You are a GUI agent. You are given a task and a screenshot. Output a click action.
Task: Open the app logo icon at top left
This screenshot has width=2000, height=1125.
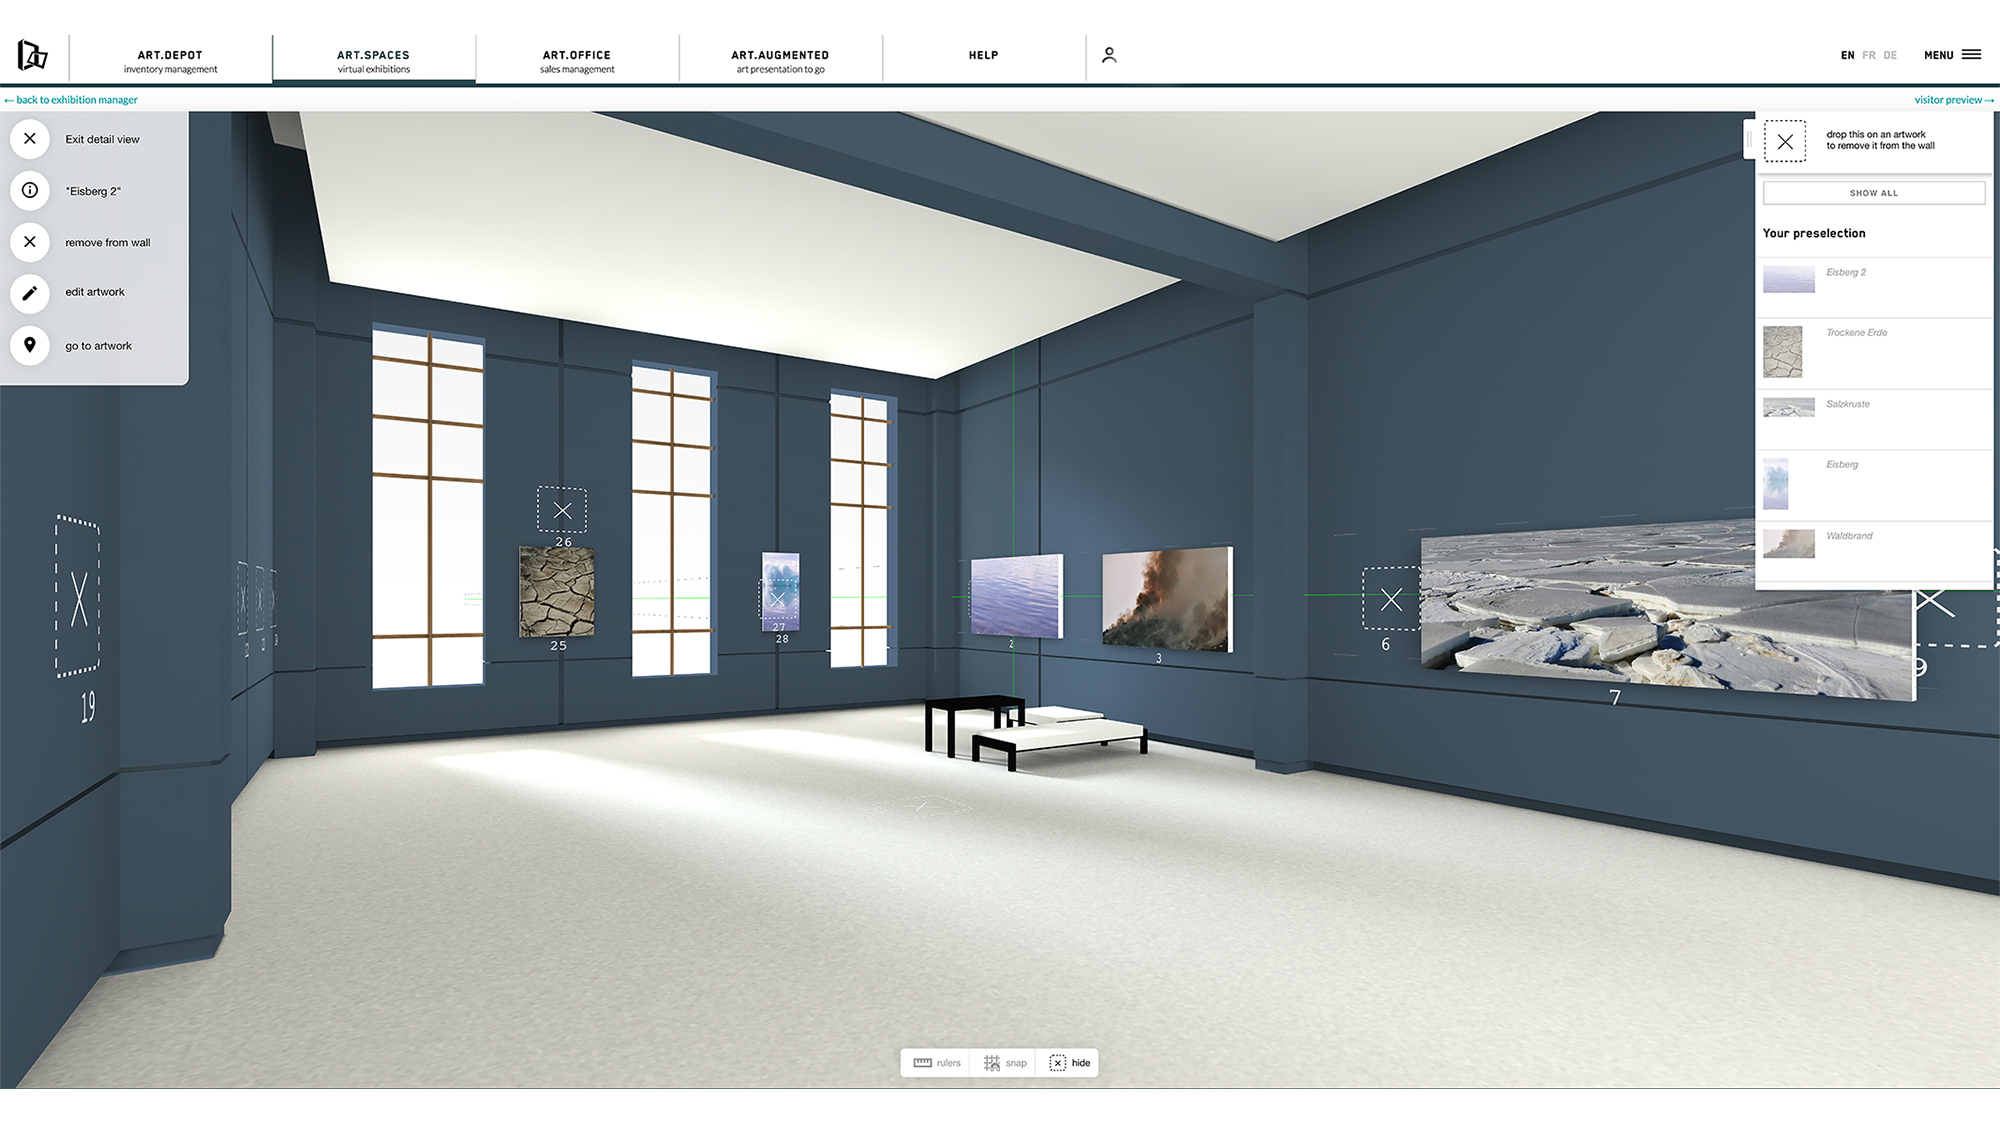(x=32, y=55)
